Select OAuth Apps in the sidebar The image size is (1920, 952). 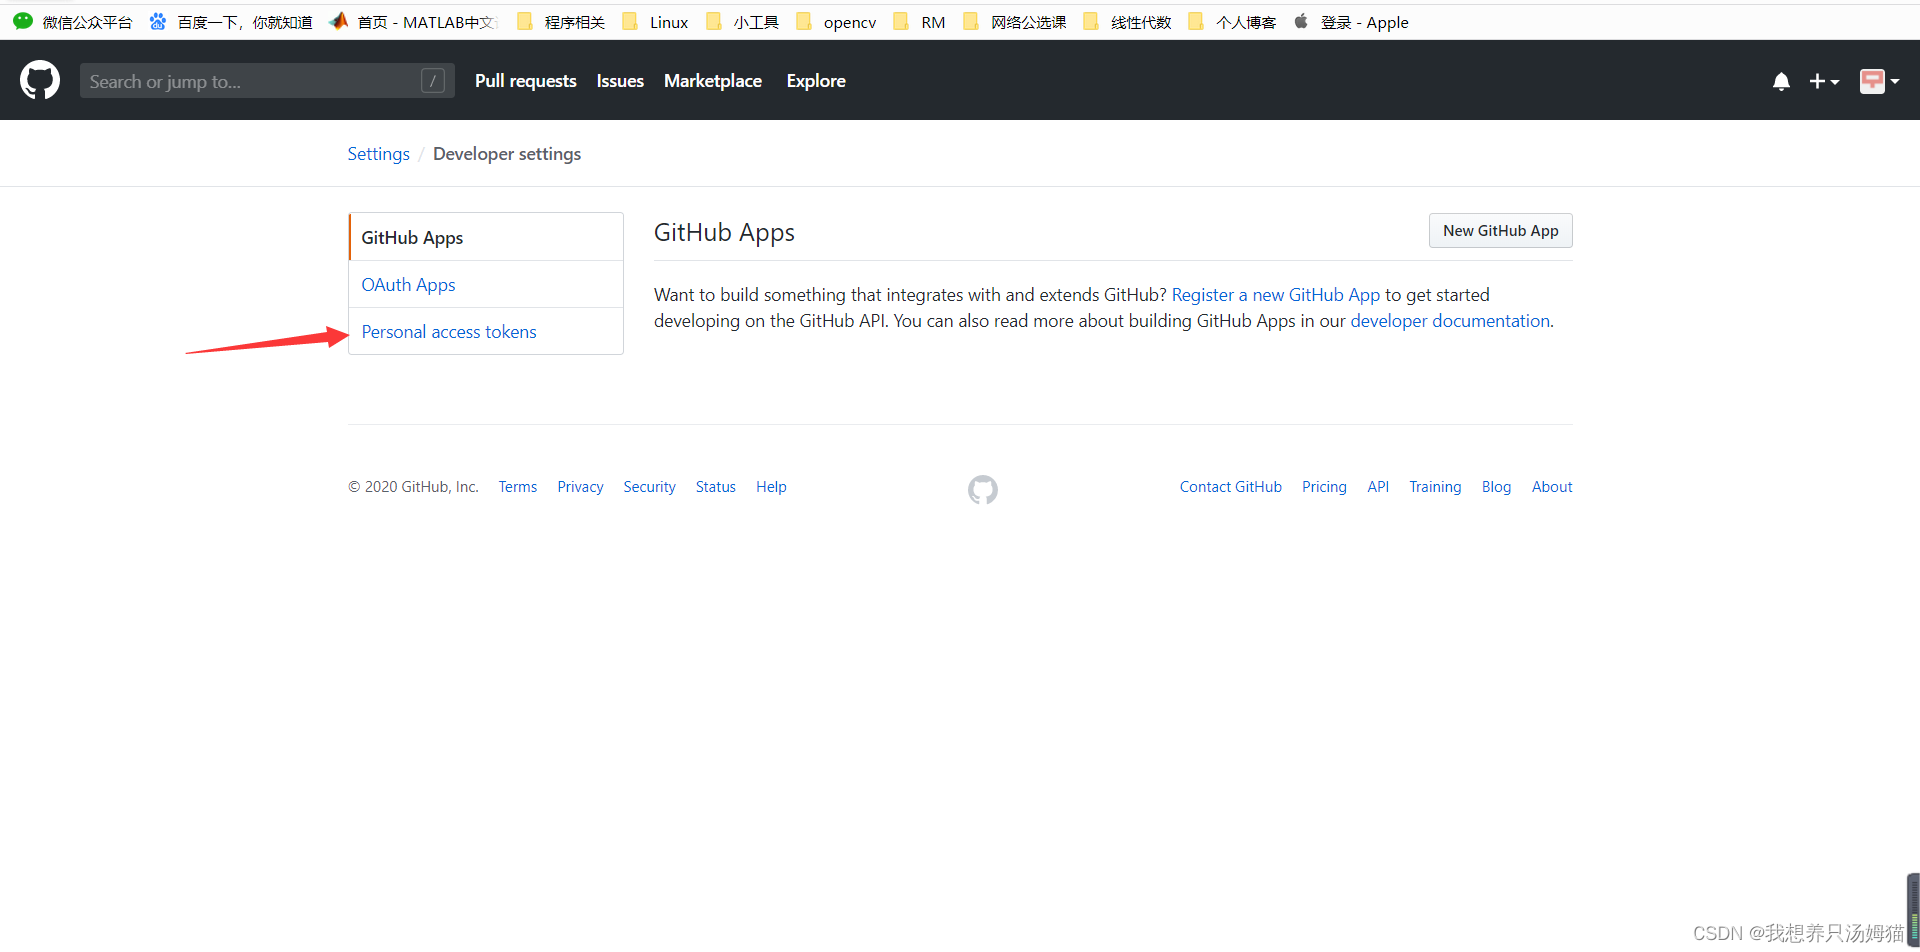click(x=486, y=284)
